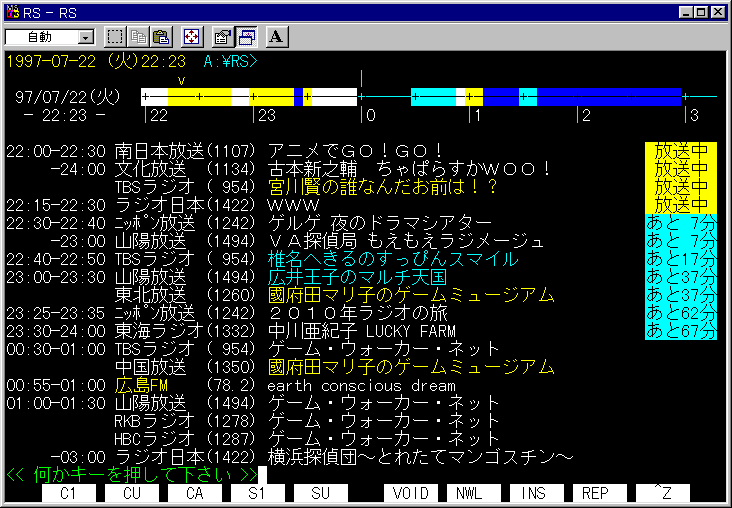The height and width of the screenshot is (508, 732).
Task: Select 中国放送 國府田マリ子のゲームミュージアム
Action: (x=411, y=367)
